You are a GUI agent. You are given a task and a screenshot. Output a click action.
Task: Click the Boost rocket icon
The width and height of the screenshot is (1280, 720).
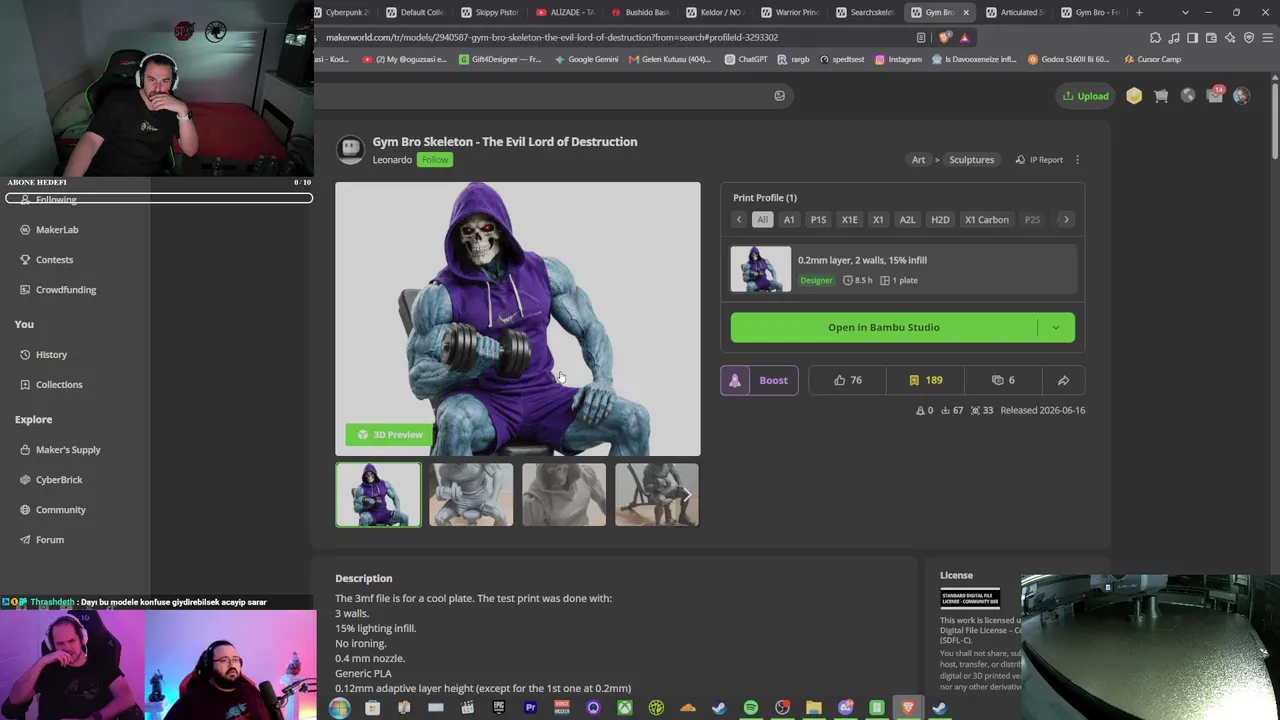tap(735, 380)
